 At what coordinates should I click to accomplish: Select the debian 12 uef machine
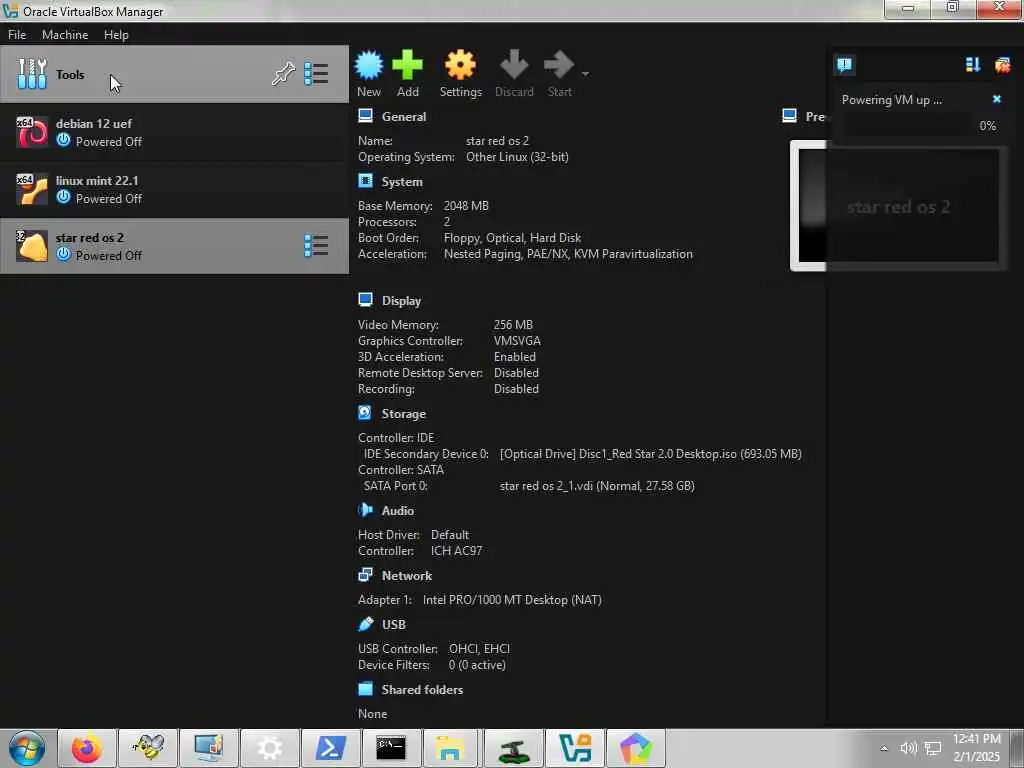click(174, 133)
